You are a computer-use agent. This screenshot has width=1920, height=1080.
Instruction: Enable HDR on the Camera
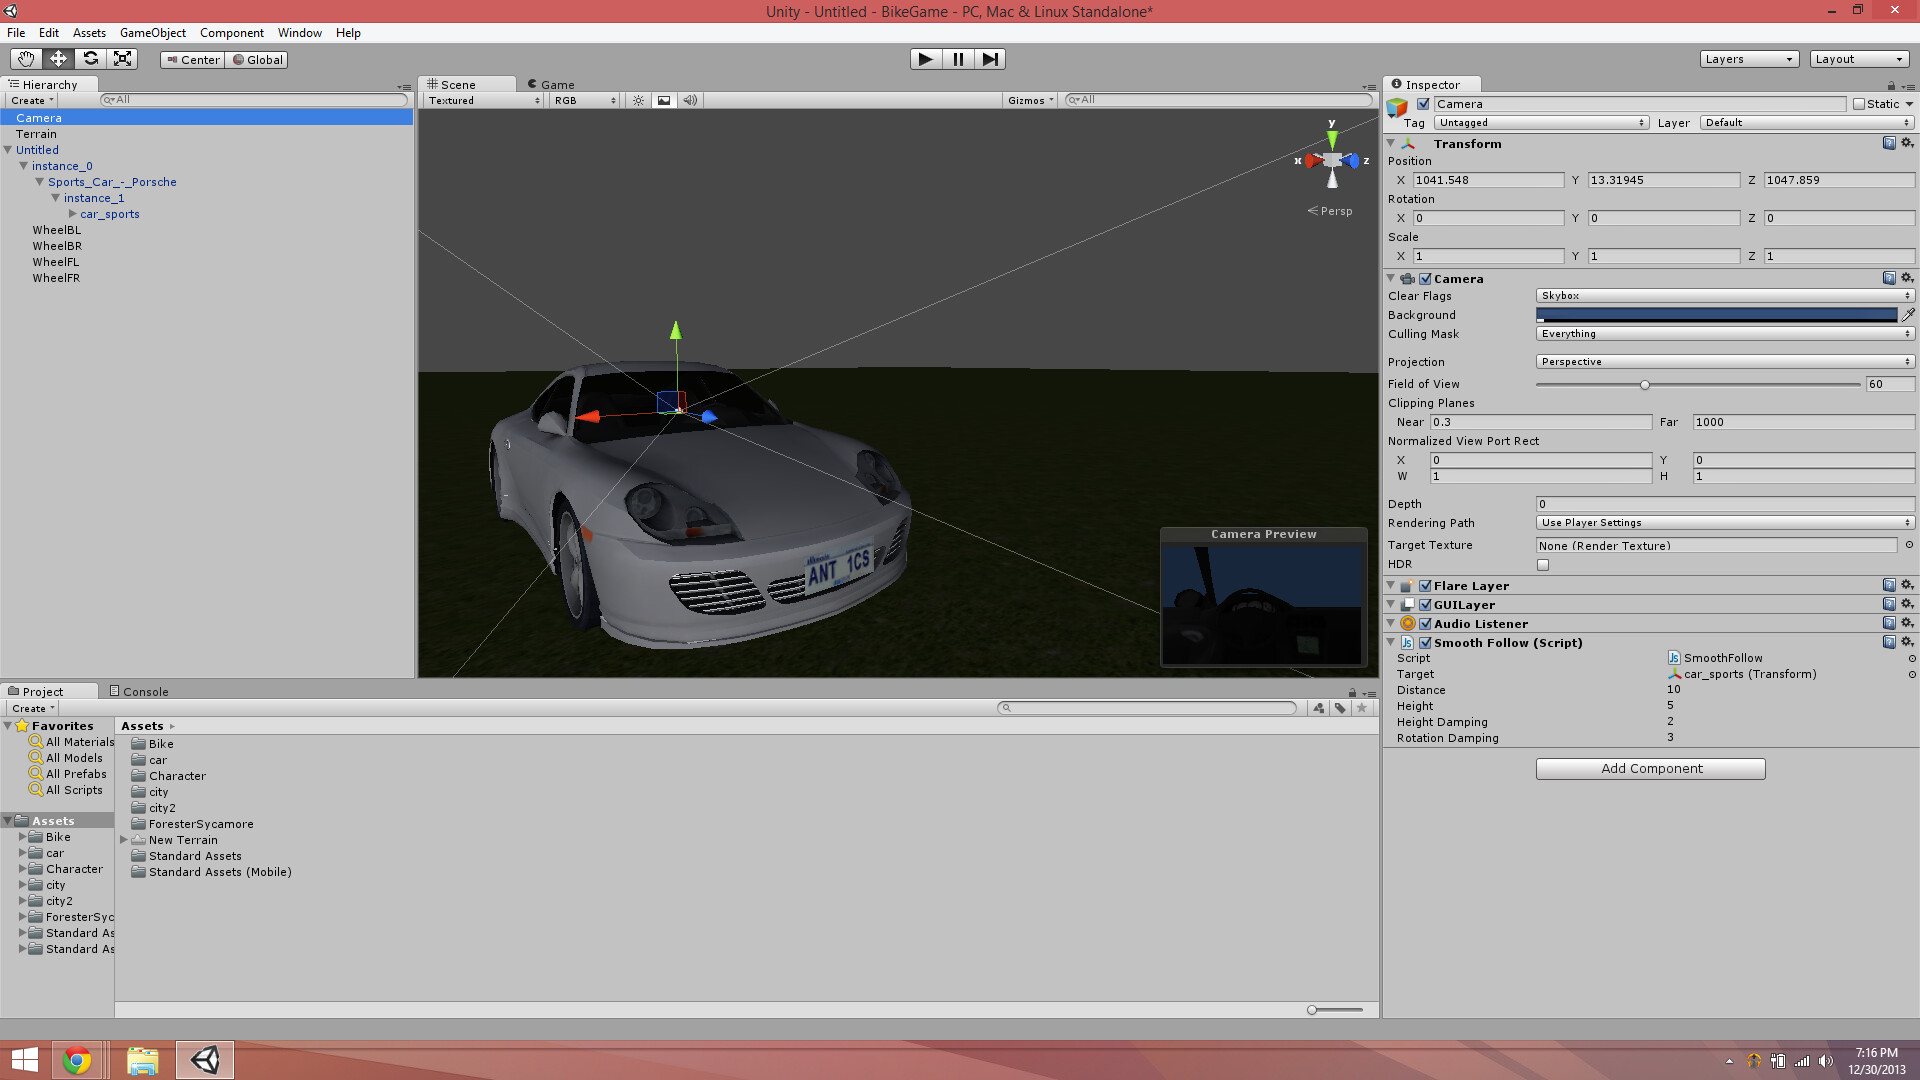(x=1542, y=564)
